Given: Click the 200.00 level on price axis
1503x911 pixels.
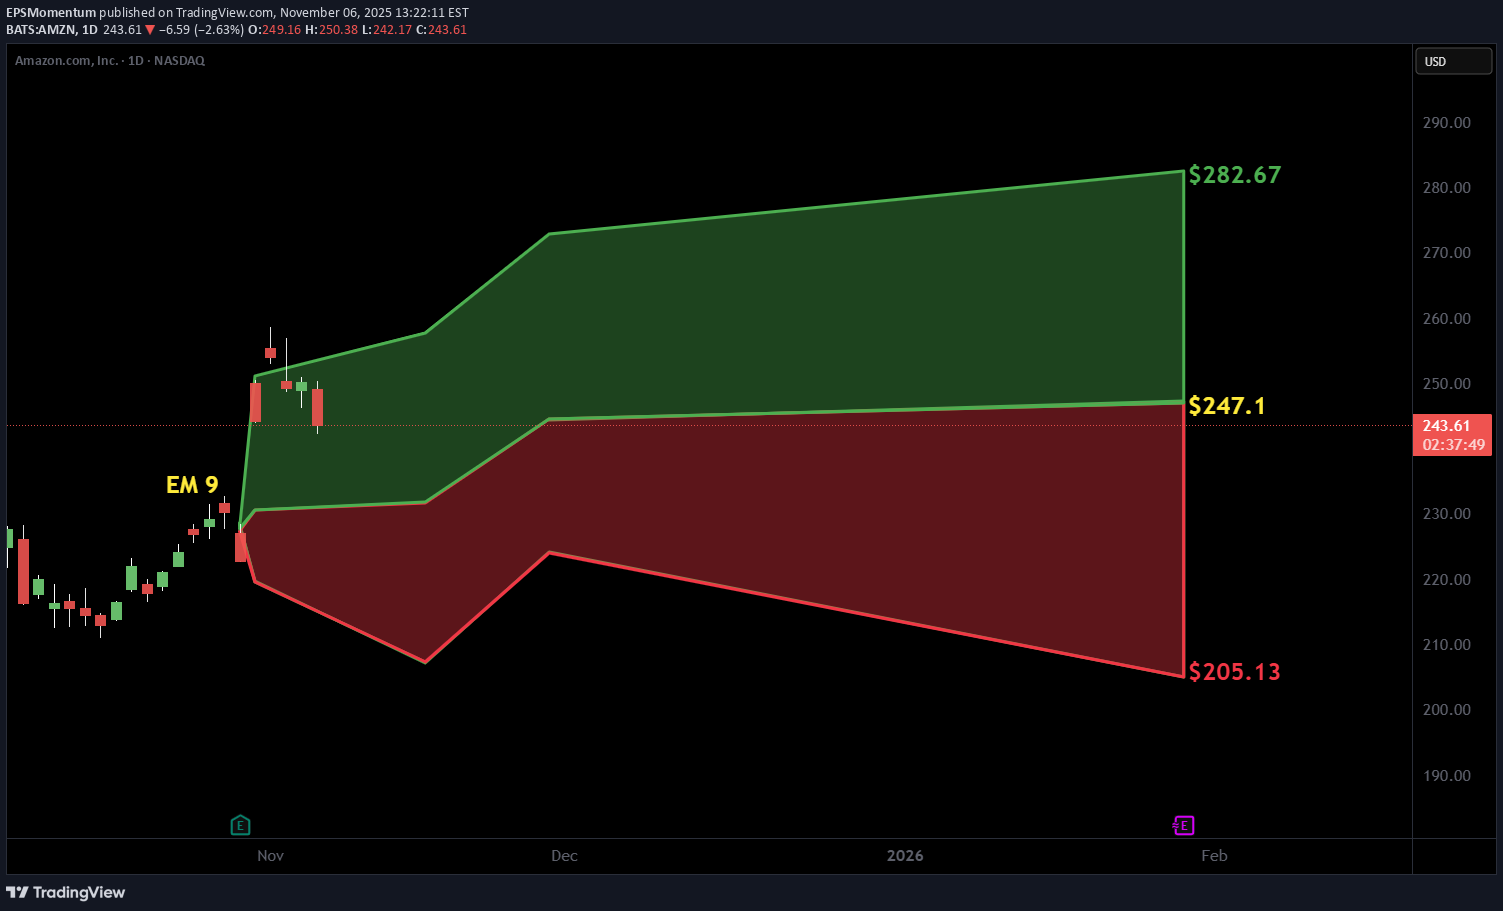Looking at the screenshot, I should pyautogui.click(x=1446, y=709).
